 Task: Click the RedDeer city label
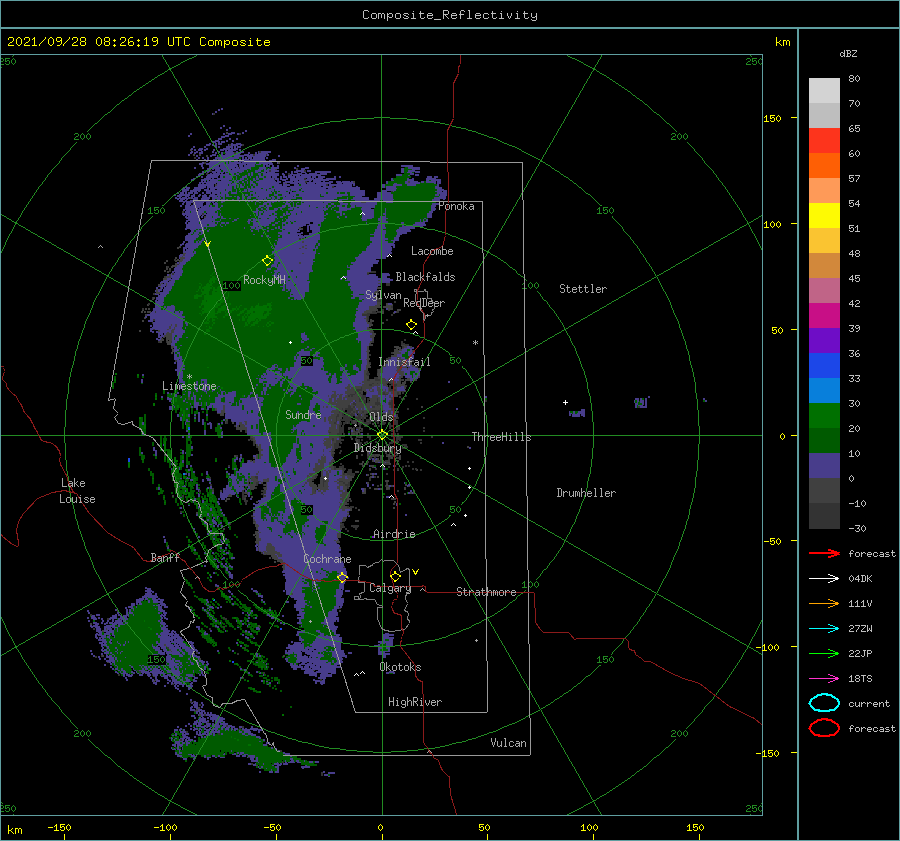tap(424, 303)
